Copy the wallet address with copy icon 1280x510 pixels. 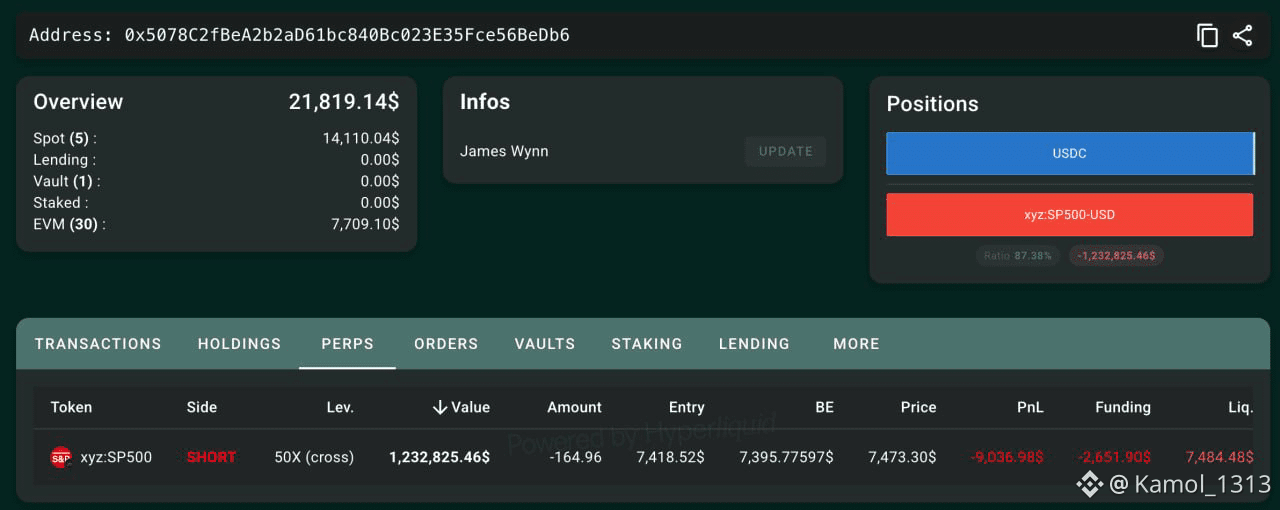click(1207, 36)
